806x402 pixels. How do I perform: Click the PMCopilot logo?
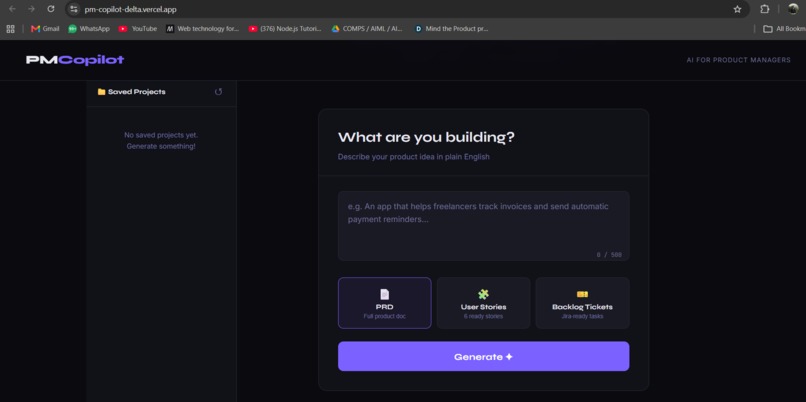coord(75,60)
